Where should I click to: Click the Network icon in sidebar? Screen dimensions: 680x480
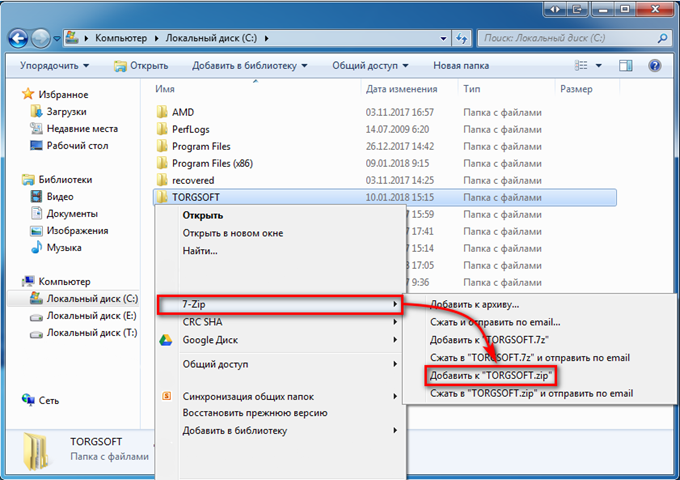29,399
